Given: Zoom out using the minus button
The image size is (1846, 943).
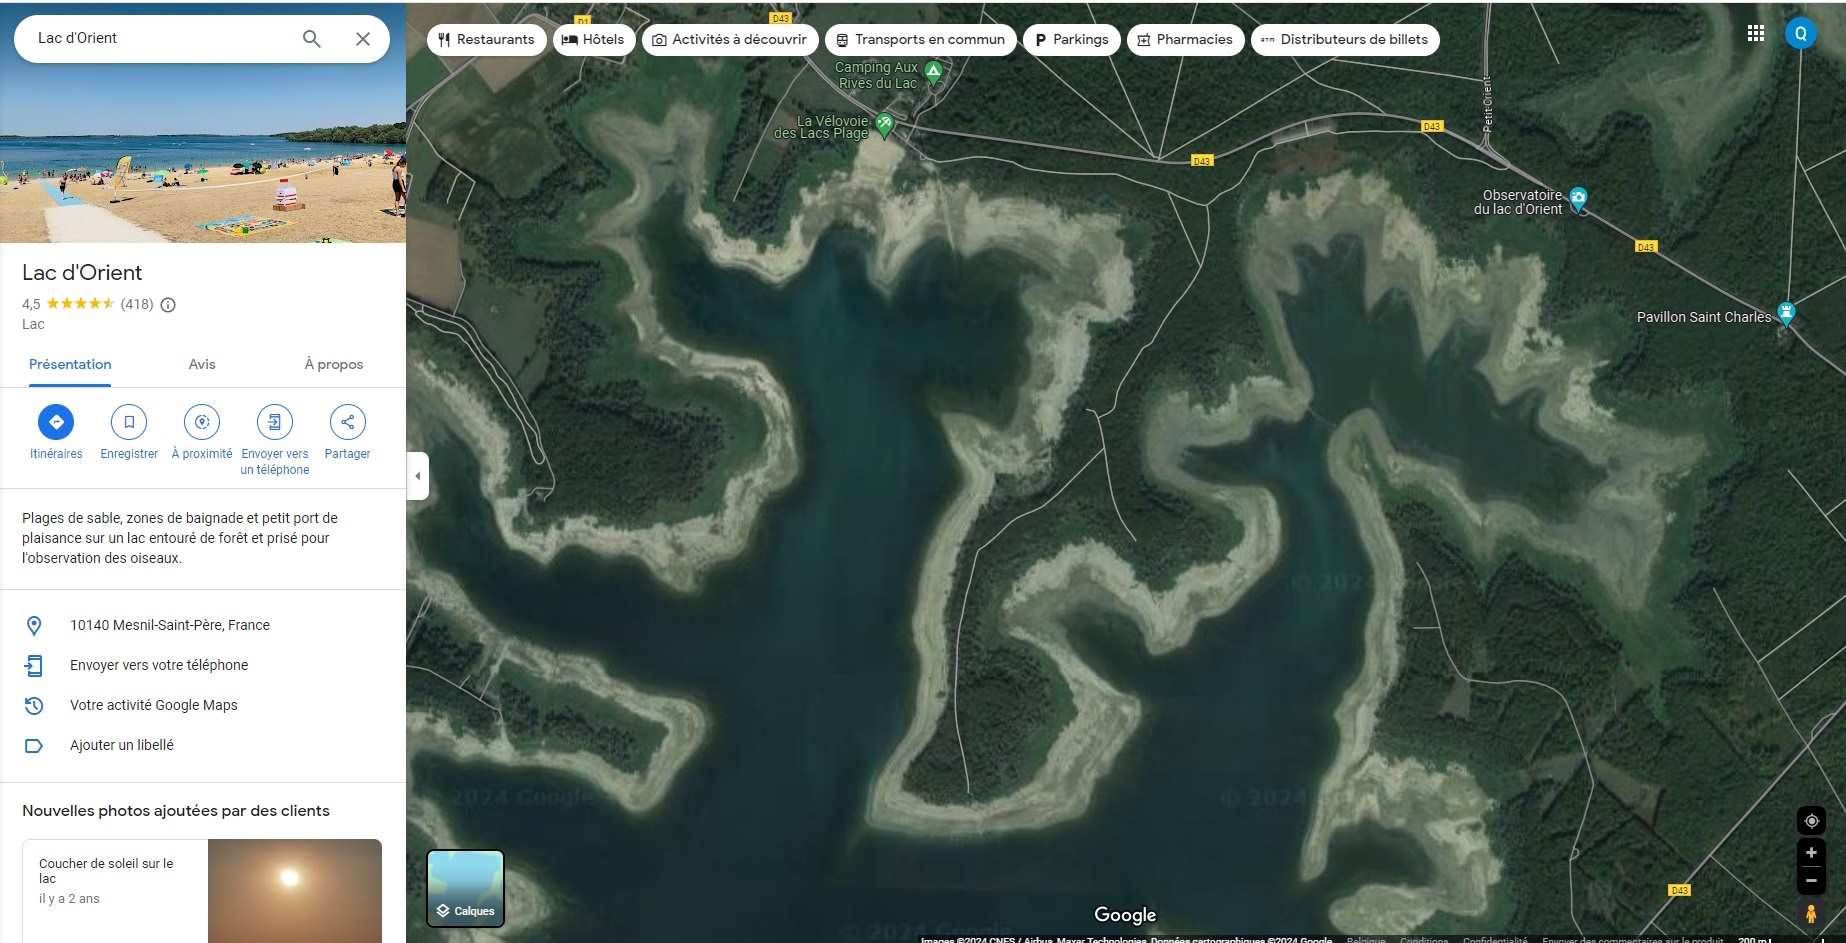Looking at the screenshot, I should click(1811, 881).
